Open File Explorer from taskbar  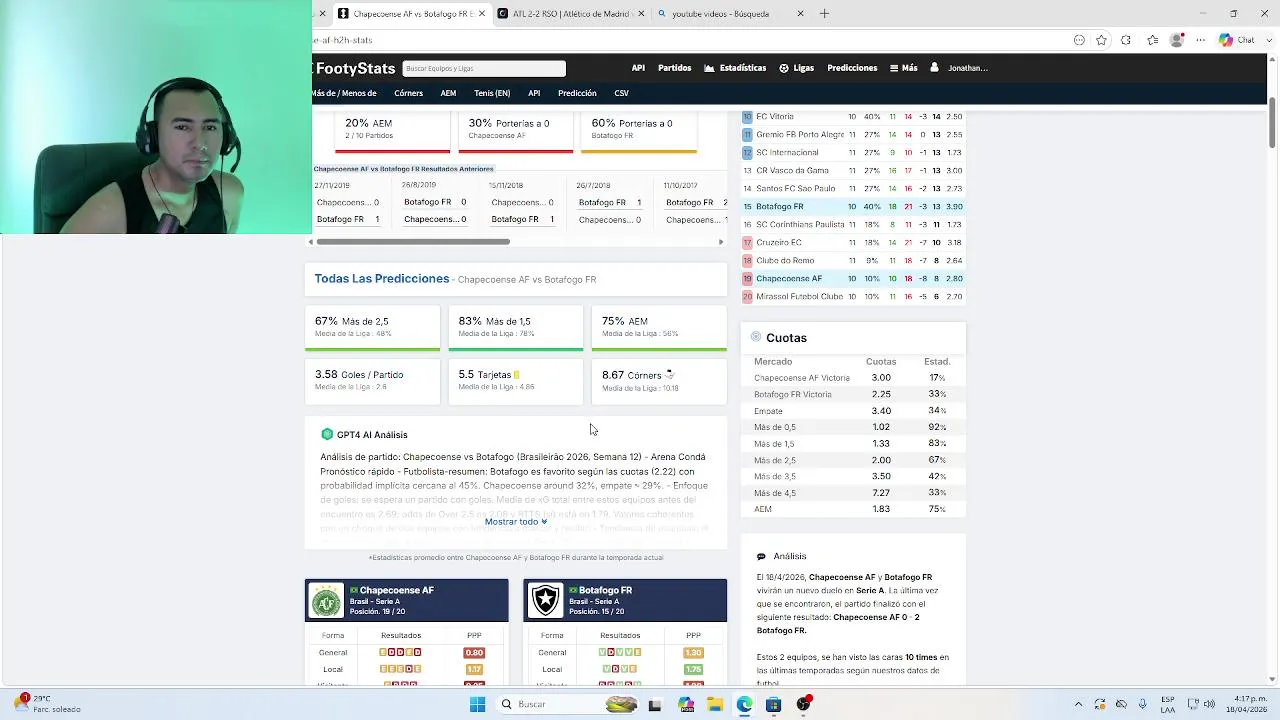pos(715,704)
